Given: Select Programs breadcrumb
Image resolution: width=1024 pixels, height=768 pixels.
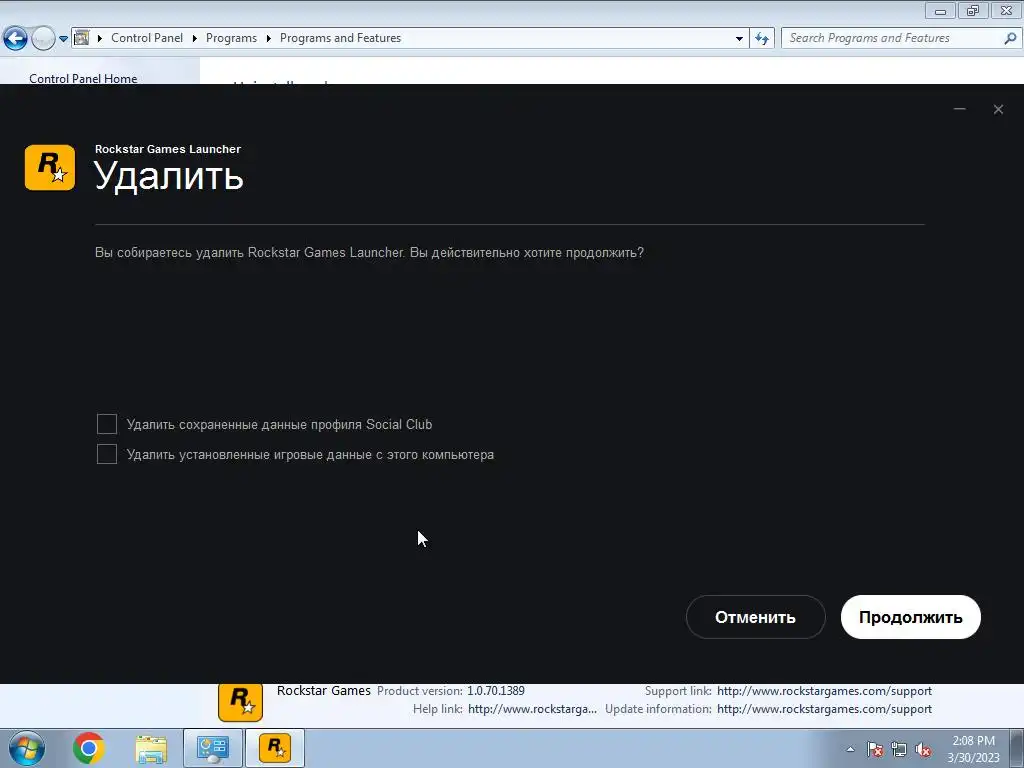Looking at the screenshot, I should pyautogui.click(x=231, y=38).
